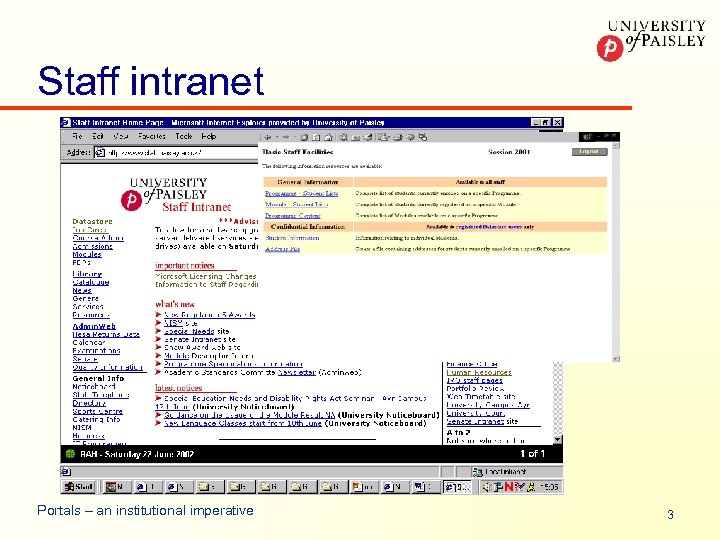Open the Help menu
This screenshot has width=720, height=540.
coord(208,136)
